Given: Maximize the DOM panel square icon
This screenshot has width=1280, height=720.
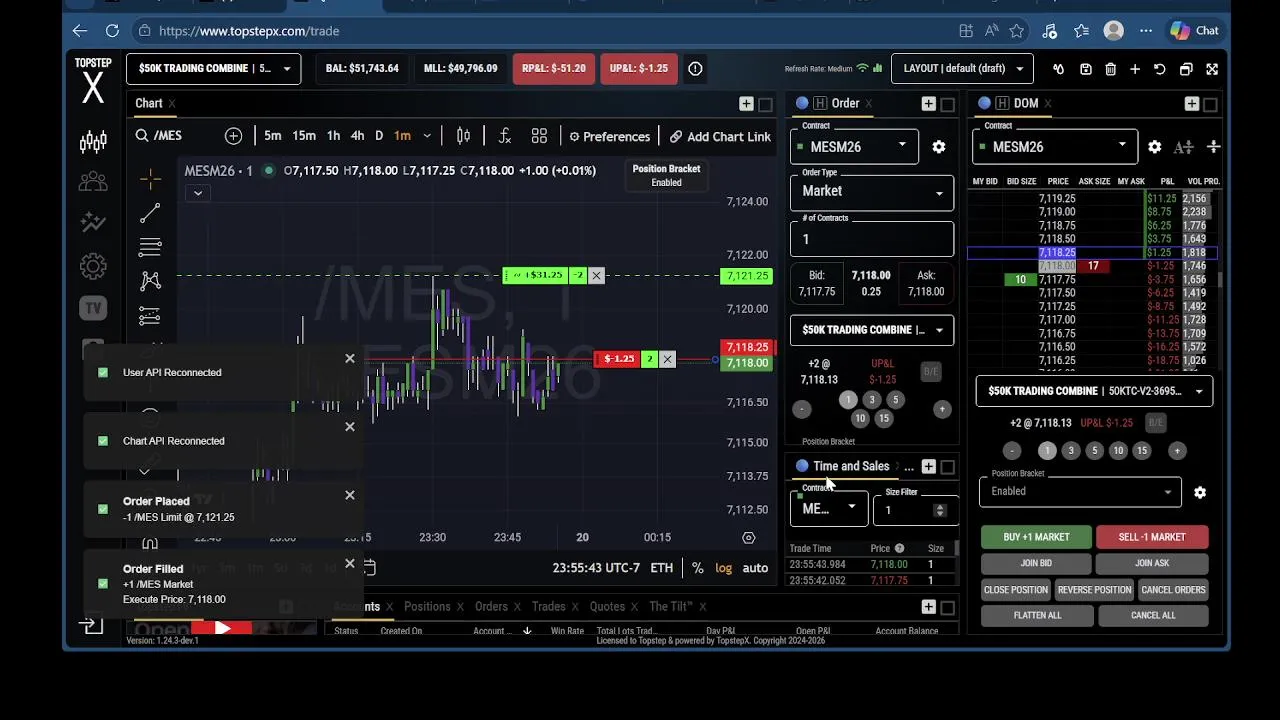Looking at the screenshot, I should (x=1211, y=104).
